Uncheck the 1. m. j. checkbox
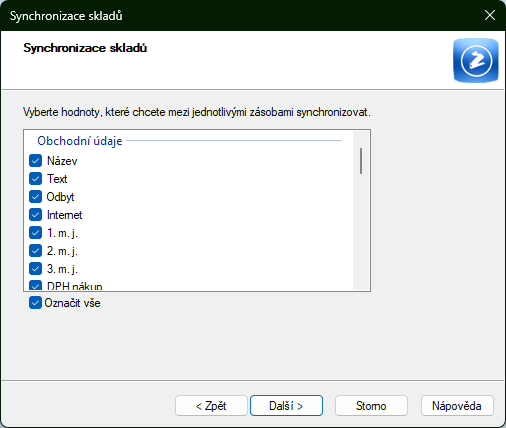The height and width of the screenshot is (428, 506). tap(35, 233)
